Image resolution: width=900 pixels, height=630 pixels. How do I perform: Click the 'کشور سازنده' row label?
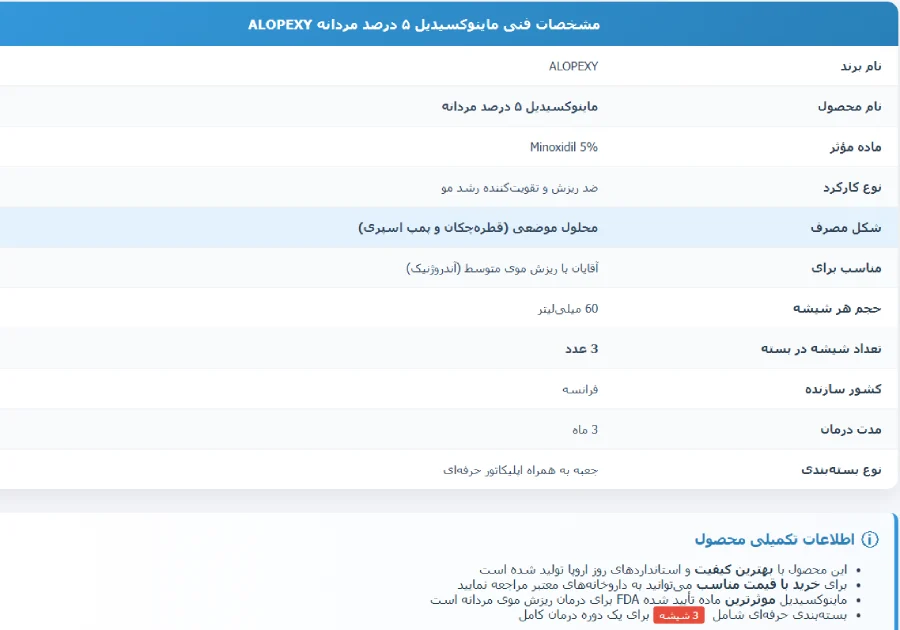(843, 389)
